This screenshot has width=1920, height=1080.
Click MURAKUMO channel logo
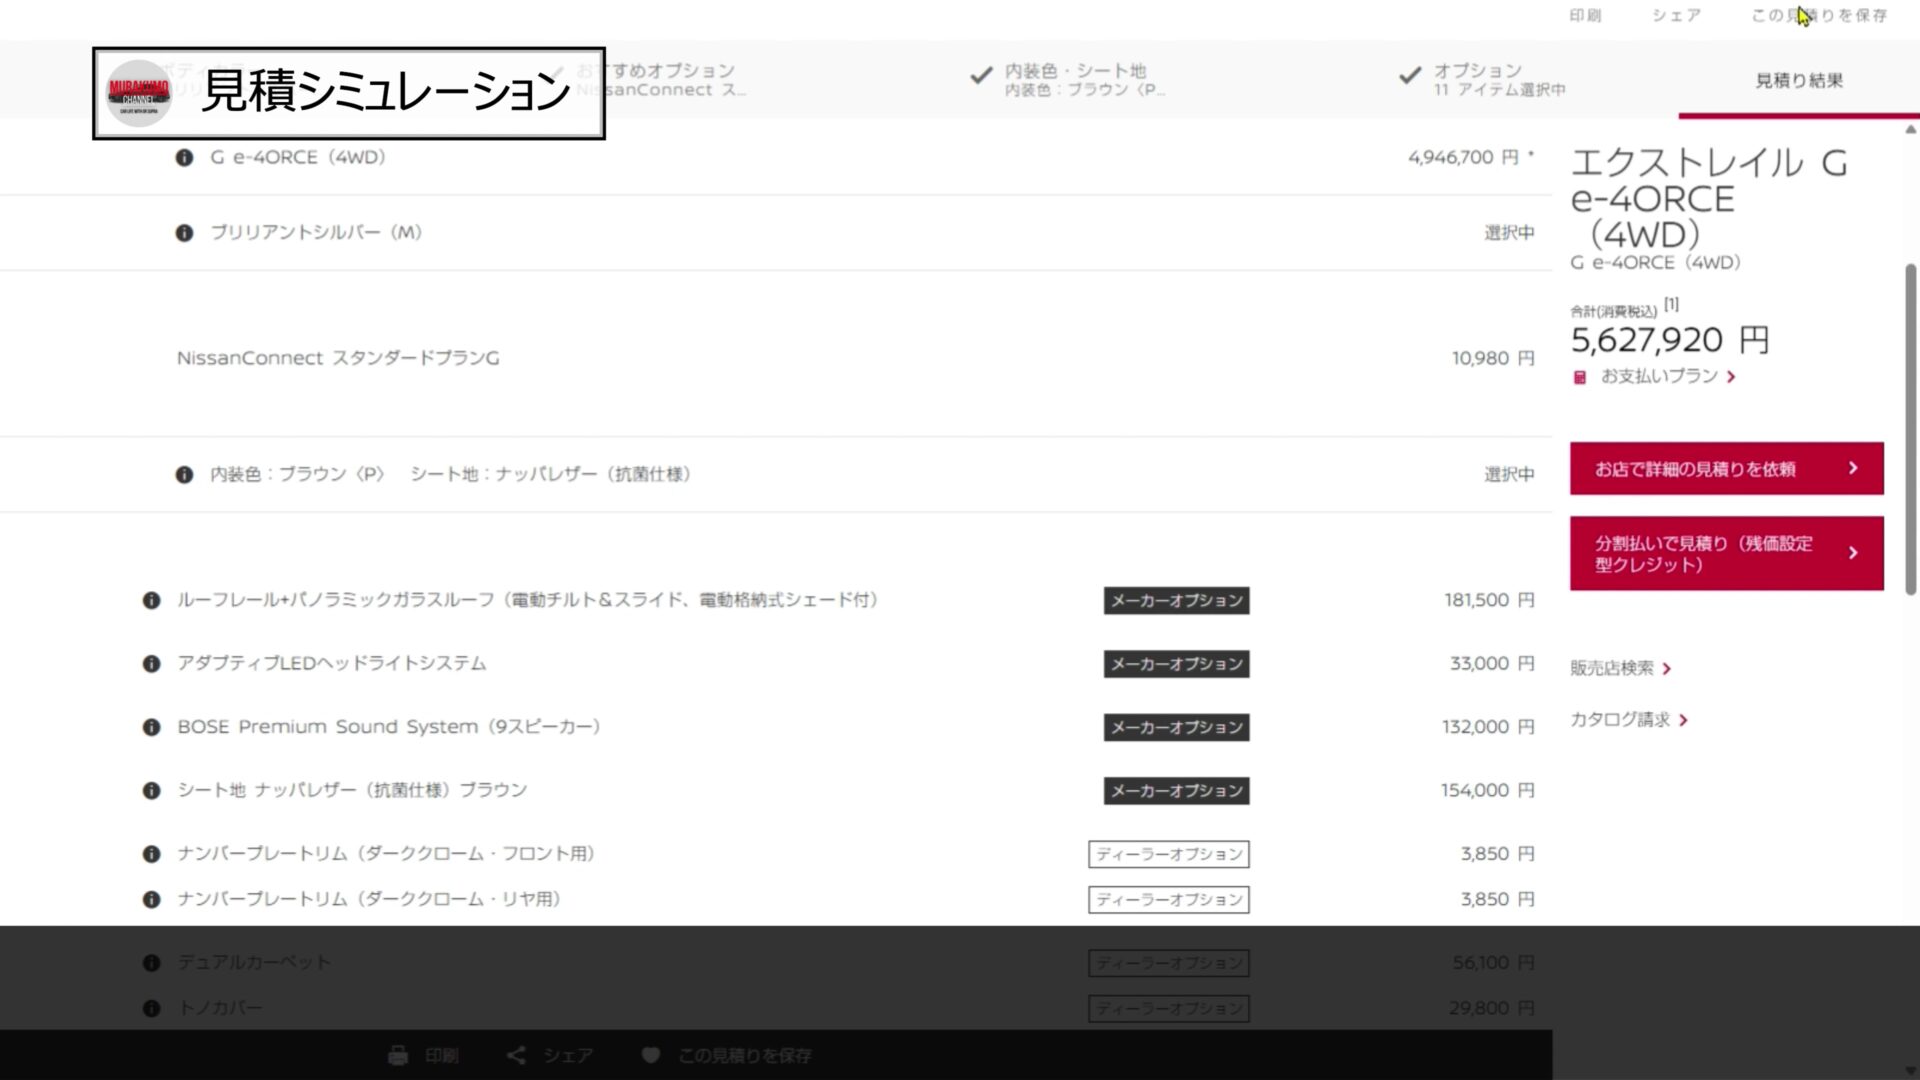click(x=139, y=93)
